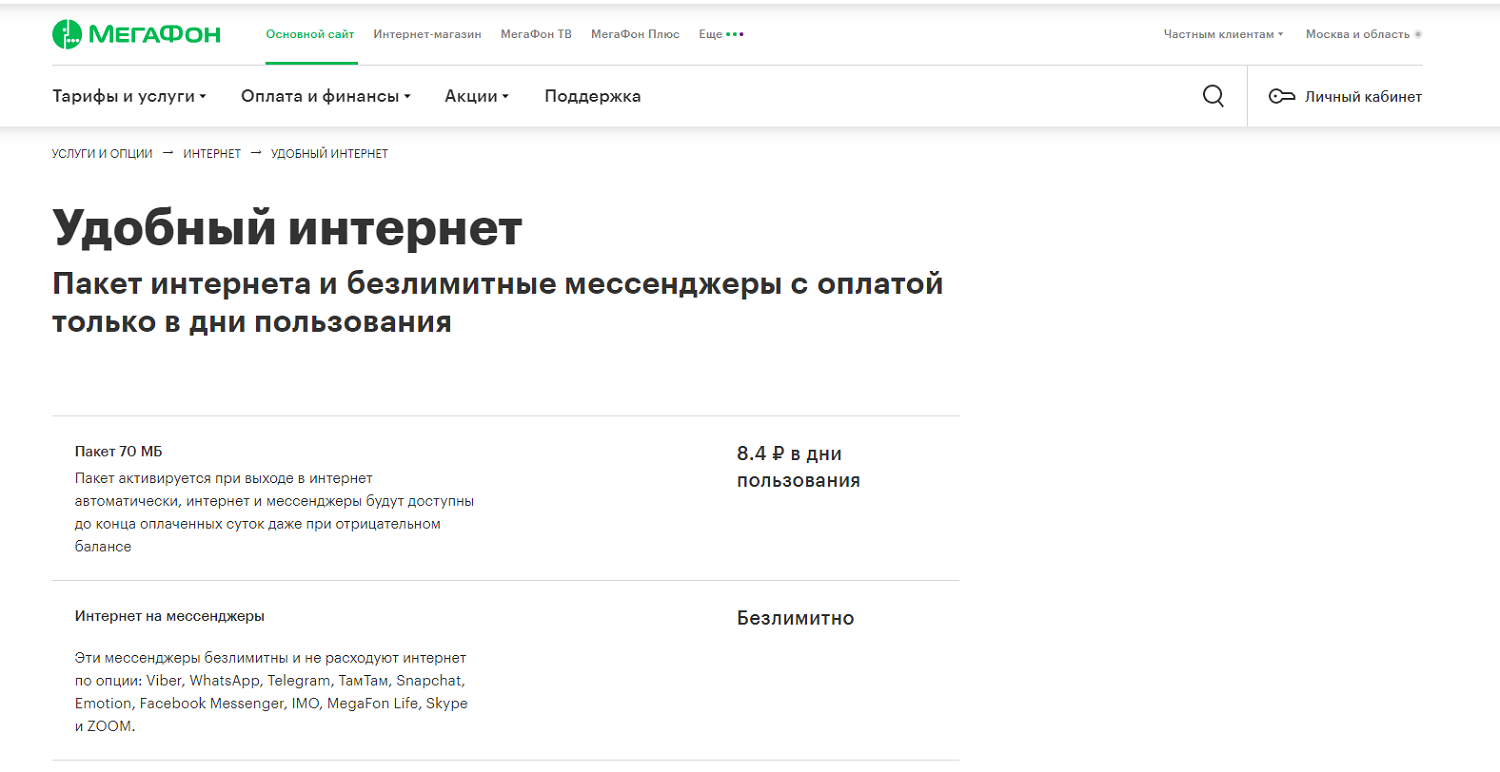Click the Пакет 70 МБ row title
The width and height of the screenshot is (1500, 772).
tap(118, 451)
